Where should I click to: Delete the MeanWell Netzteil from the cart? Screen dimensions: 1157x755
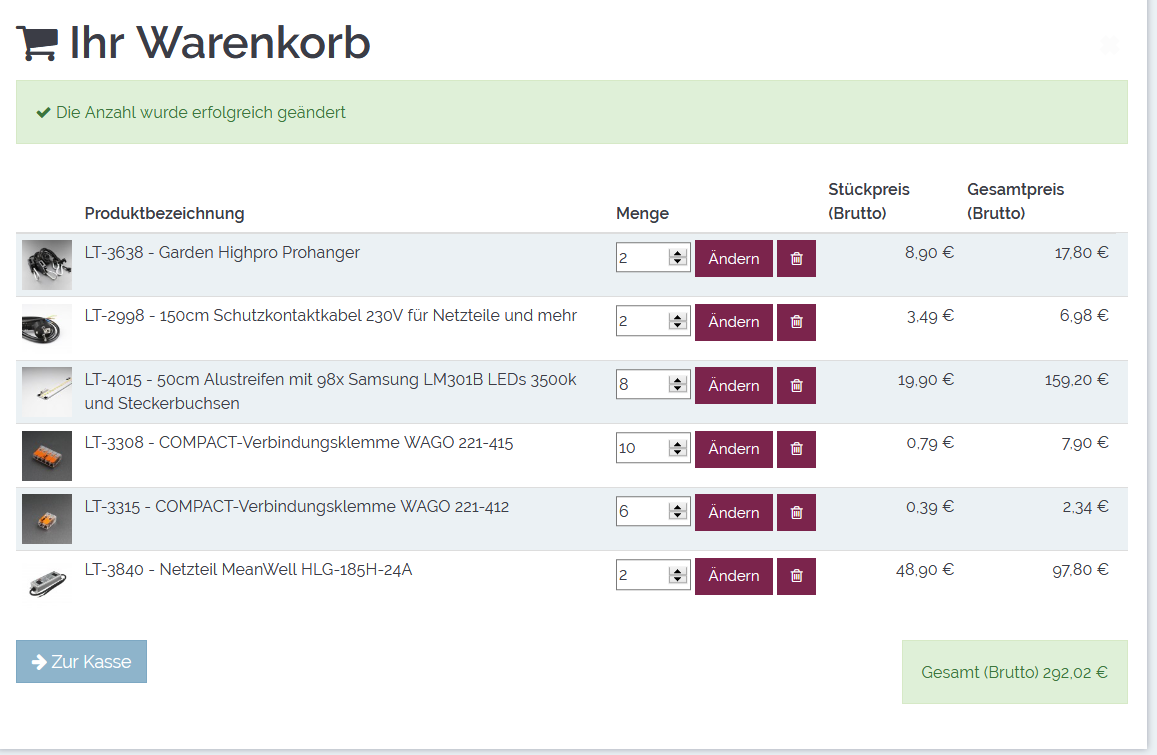point(796,576)
